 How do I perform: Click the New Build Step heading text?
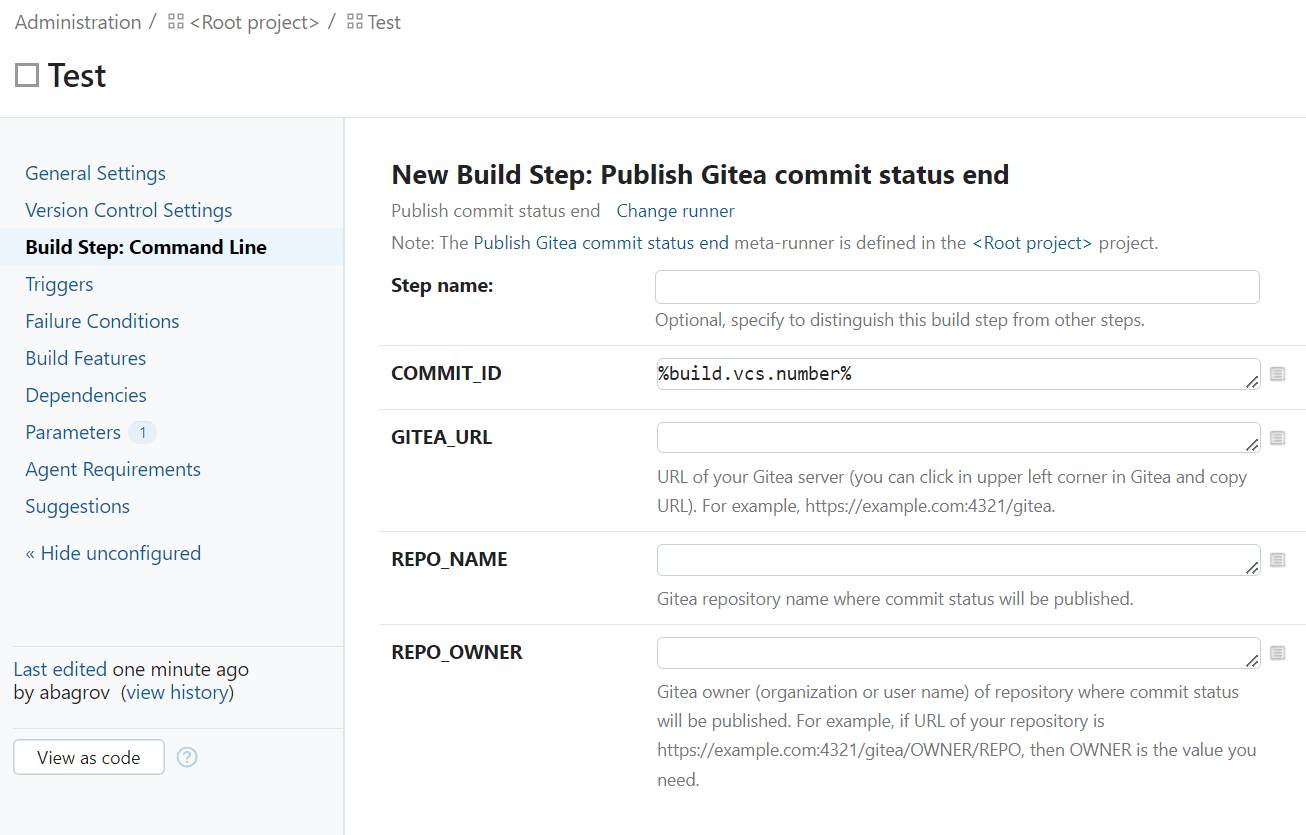point(700,175)
